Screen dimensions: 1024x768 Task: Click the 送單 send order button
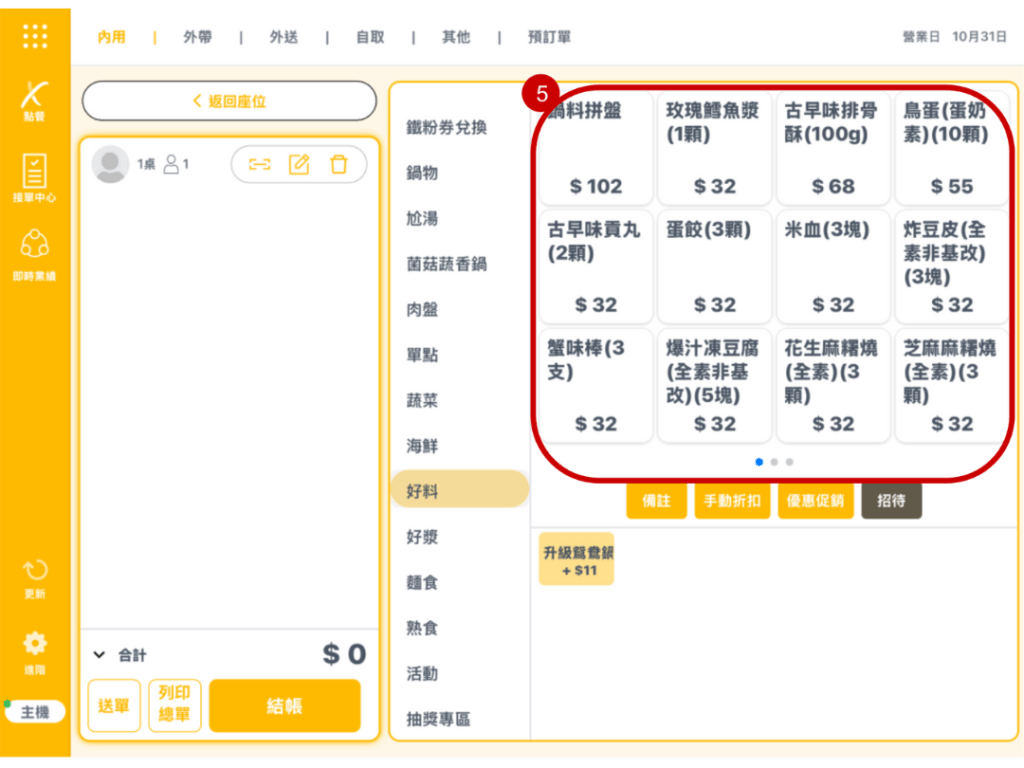click(114, 706)
